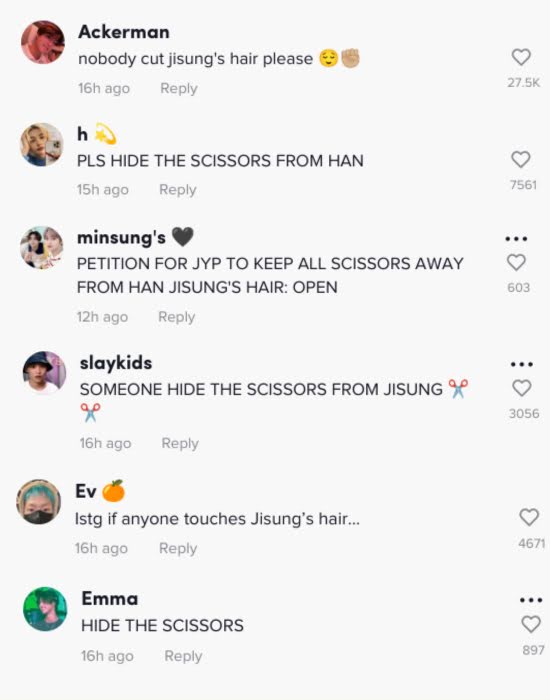Reply to Emma's comment
Viewport: 550px width, 700px height.
tap(183, 656)
